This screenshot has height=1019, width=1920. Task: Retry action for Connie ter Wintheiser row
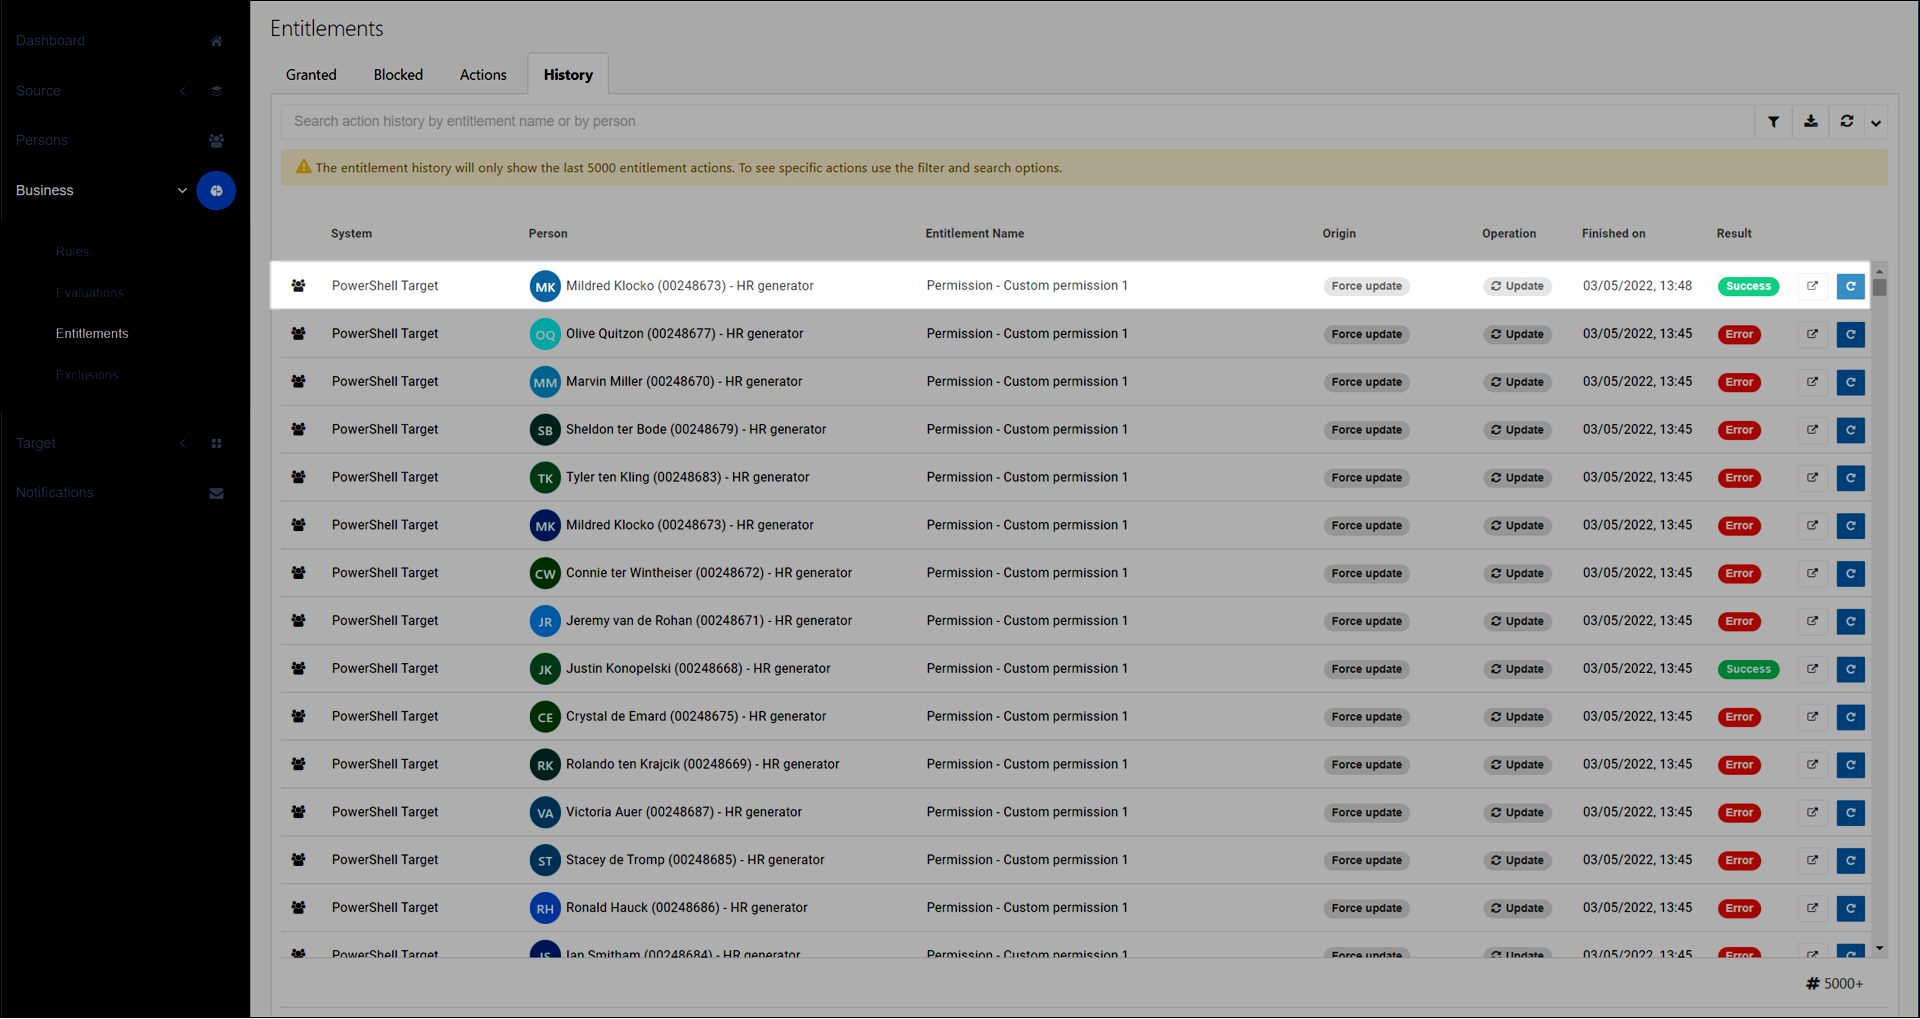pos(1851,574)
